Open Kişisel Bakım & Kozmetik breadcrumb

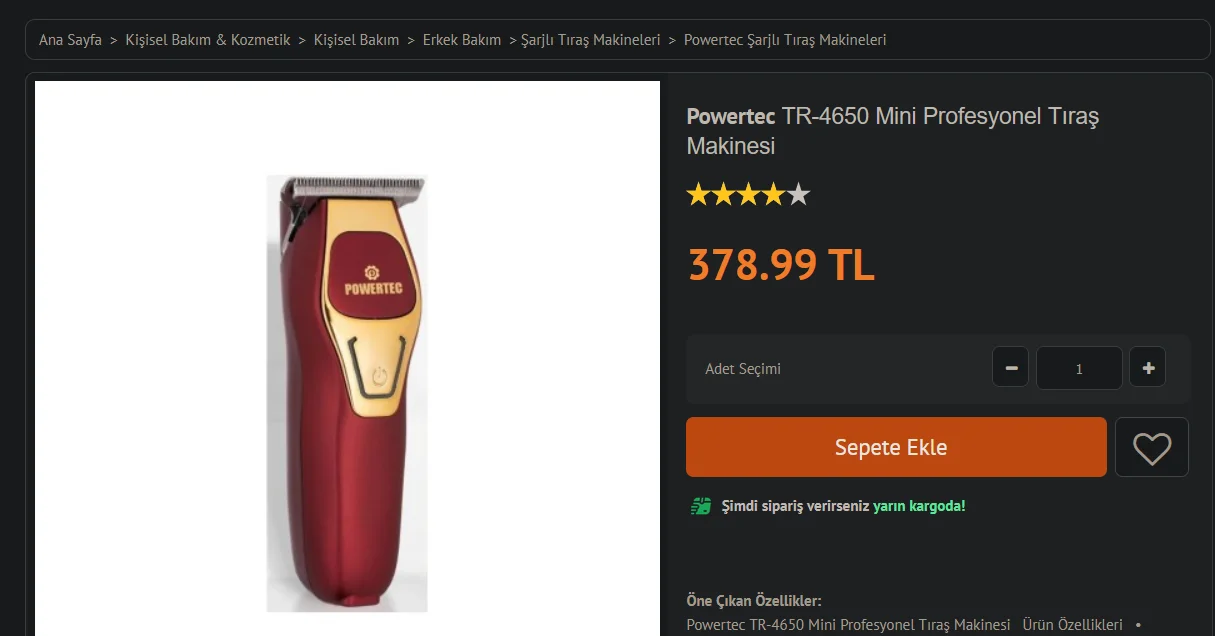pos(208,40)
